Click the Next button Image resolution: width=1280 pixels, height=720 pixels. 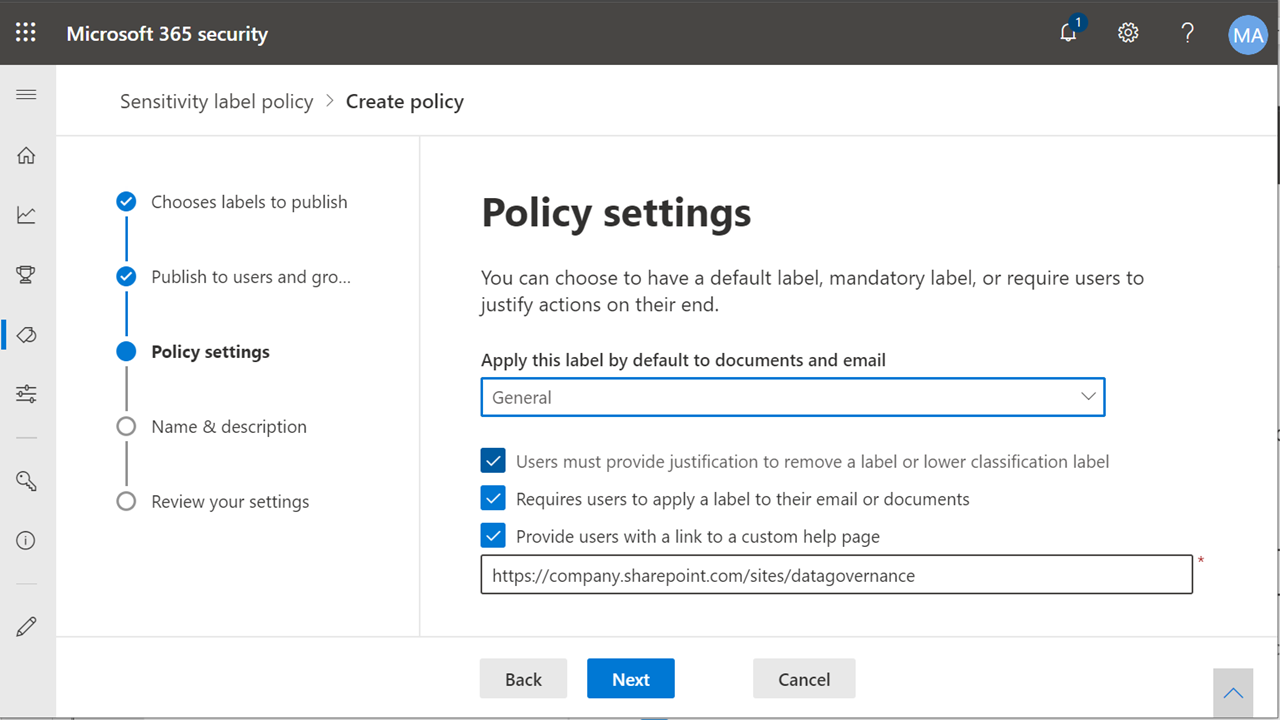tap(631, 679)
